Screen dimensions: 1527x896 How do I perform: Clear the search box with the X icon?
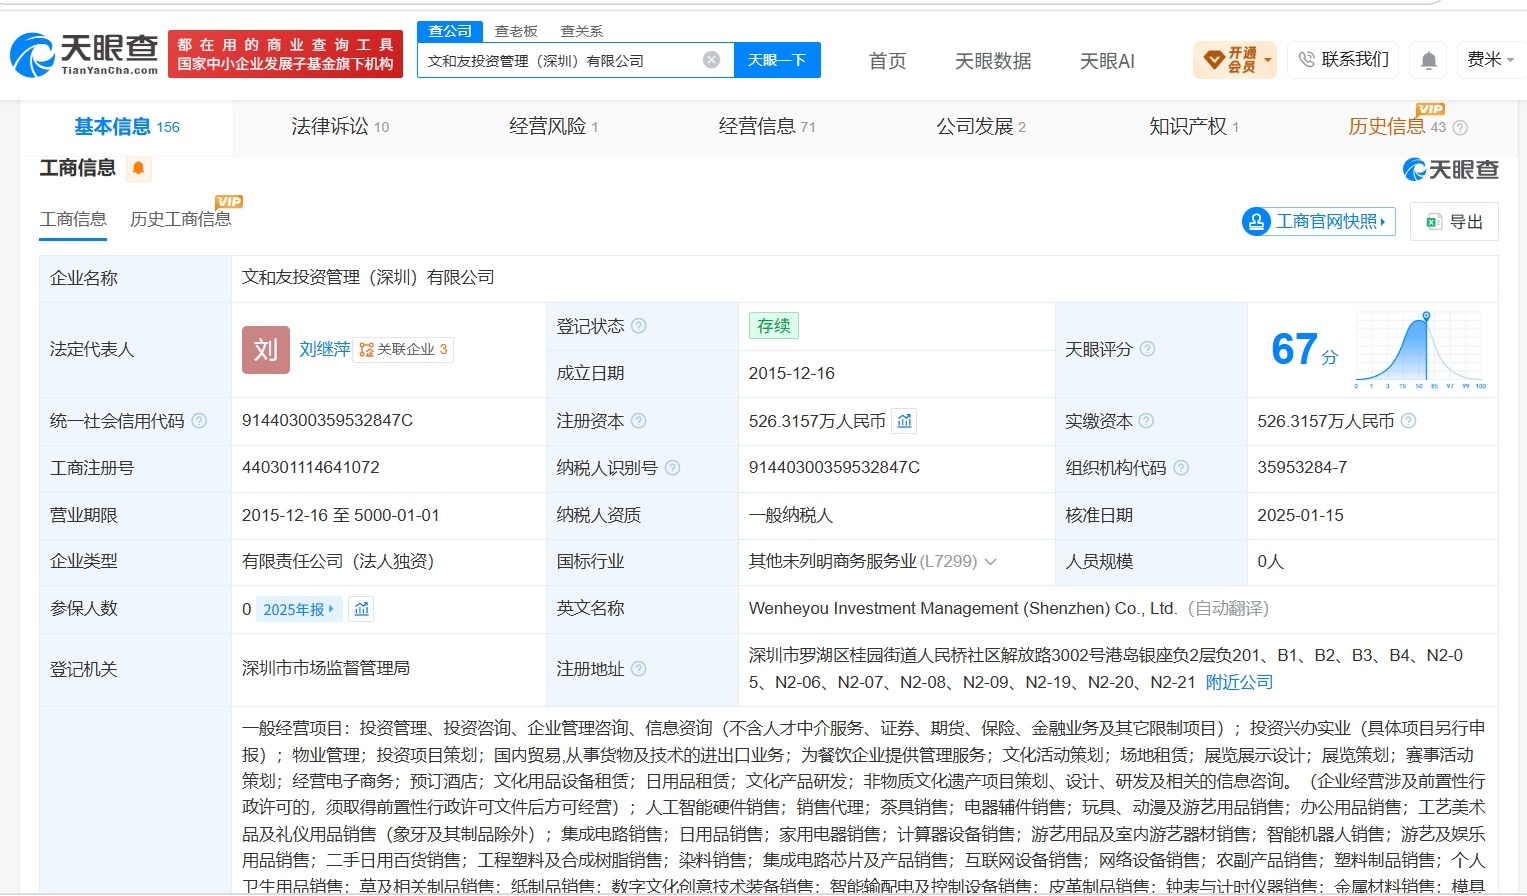(x=711, y=60)
